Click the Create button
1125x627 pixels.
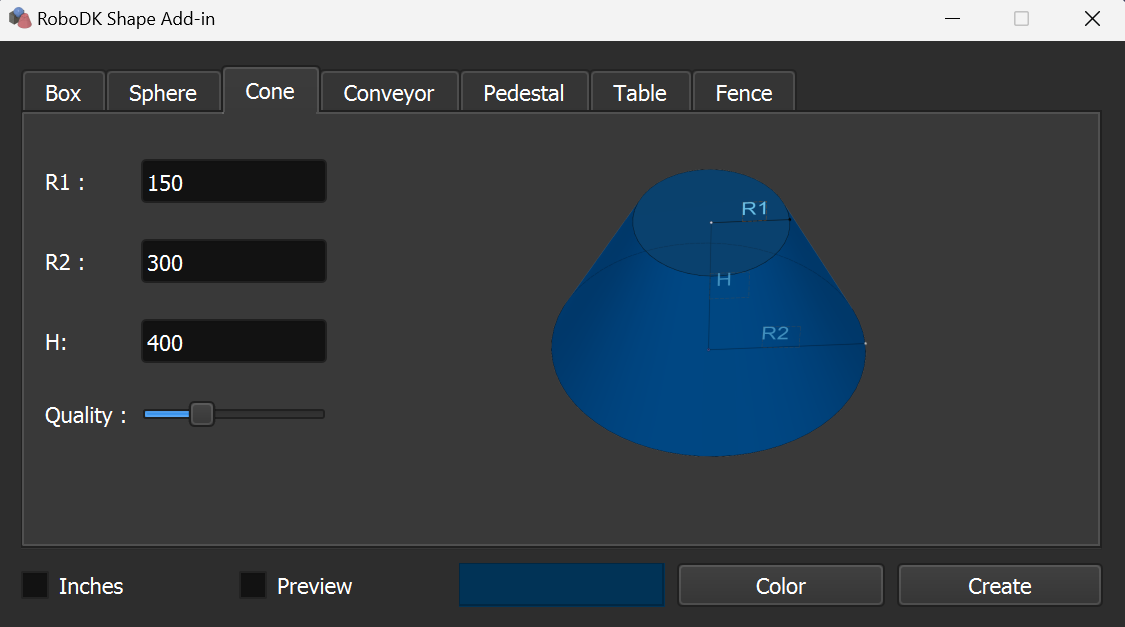point(999,586)
